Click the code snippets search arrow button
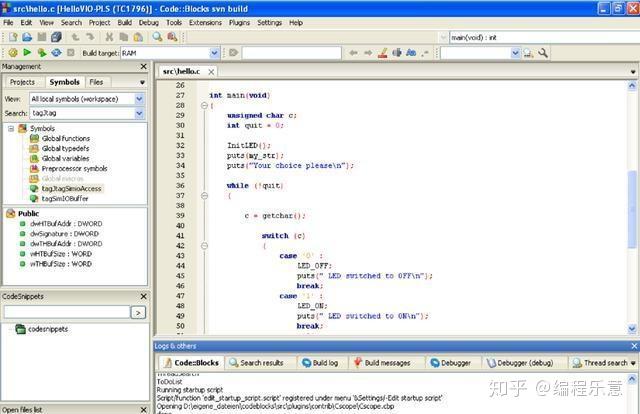 pyautogui.click(x=138, y=312)
